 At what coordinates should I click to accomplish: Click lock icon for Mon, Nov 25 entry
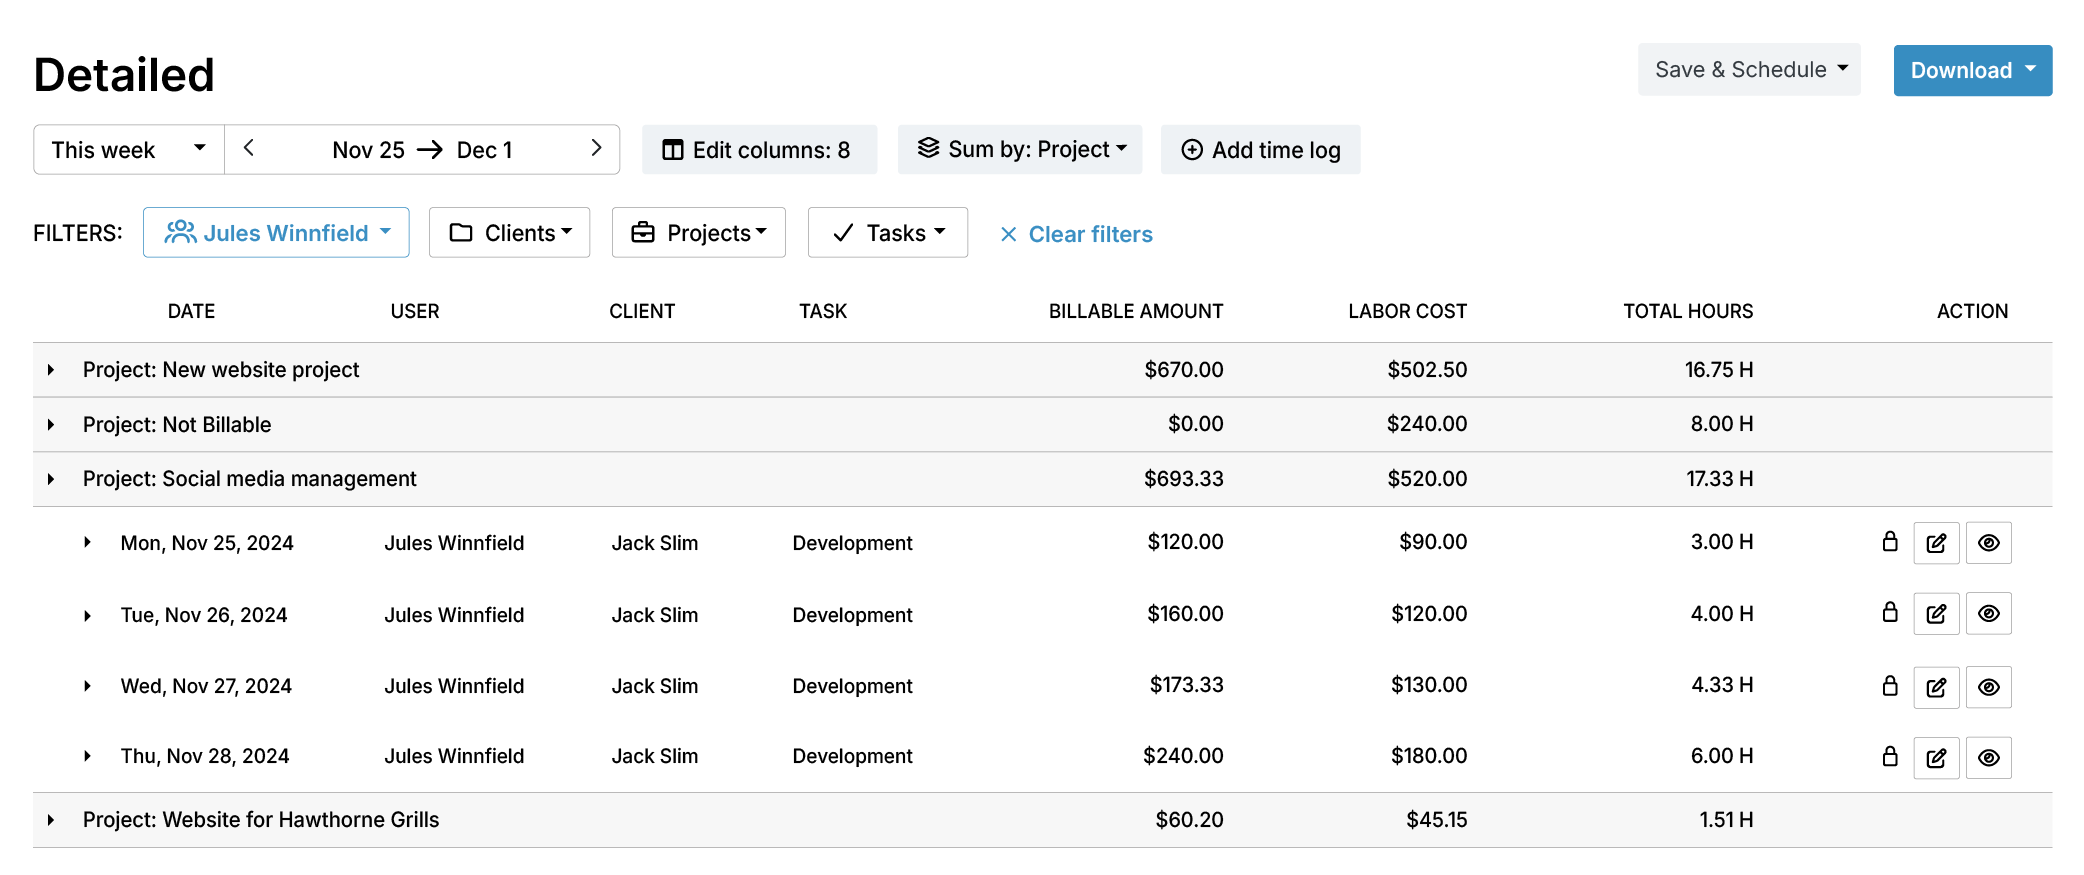pyautogui.click(x=1889, y=541)
